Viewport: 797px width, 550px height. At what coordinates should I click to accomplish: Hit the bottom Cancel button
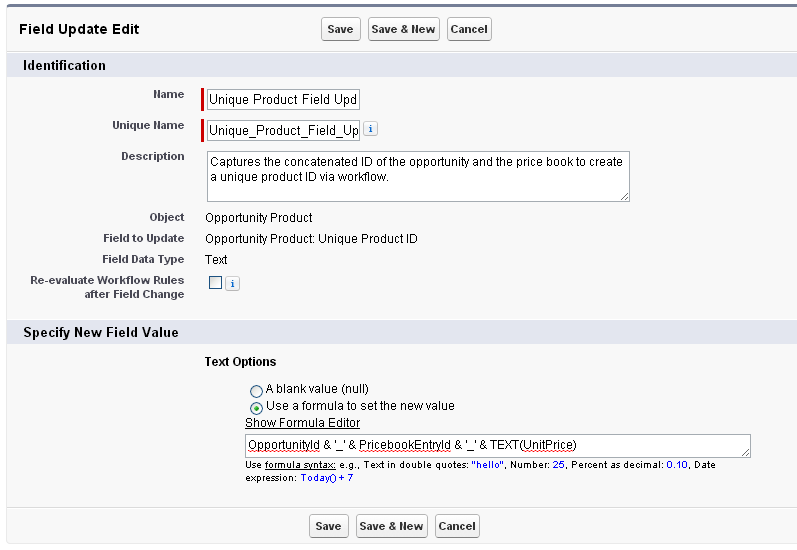coord(457,526)
